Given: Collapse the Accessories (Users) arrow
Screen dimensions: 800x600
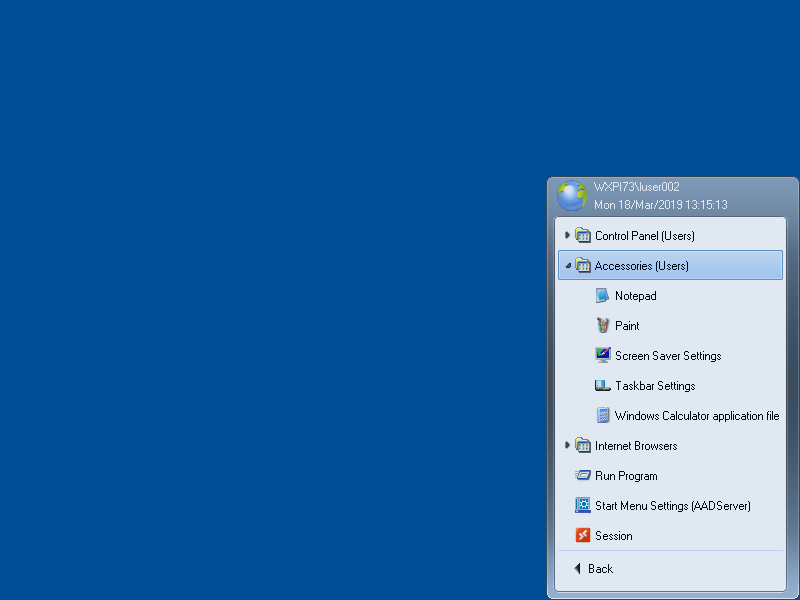Looking at the screenshot, I should 568,266.
